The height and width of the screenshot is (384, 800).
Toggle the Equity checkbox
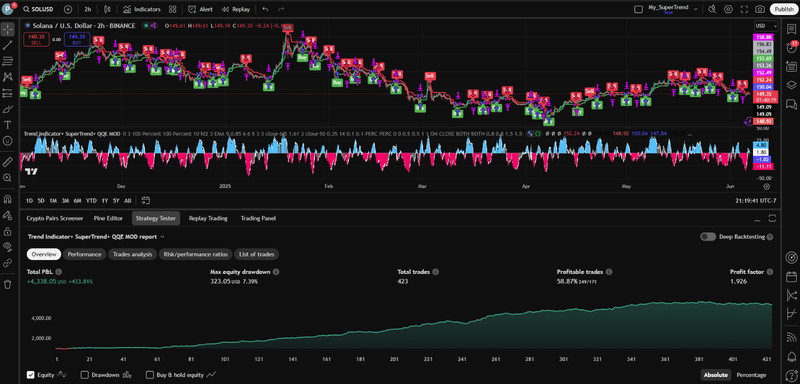click(x=31, y=375)
